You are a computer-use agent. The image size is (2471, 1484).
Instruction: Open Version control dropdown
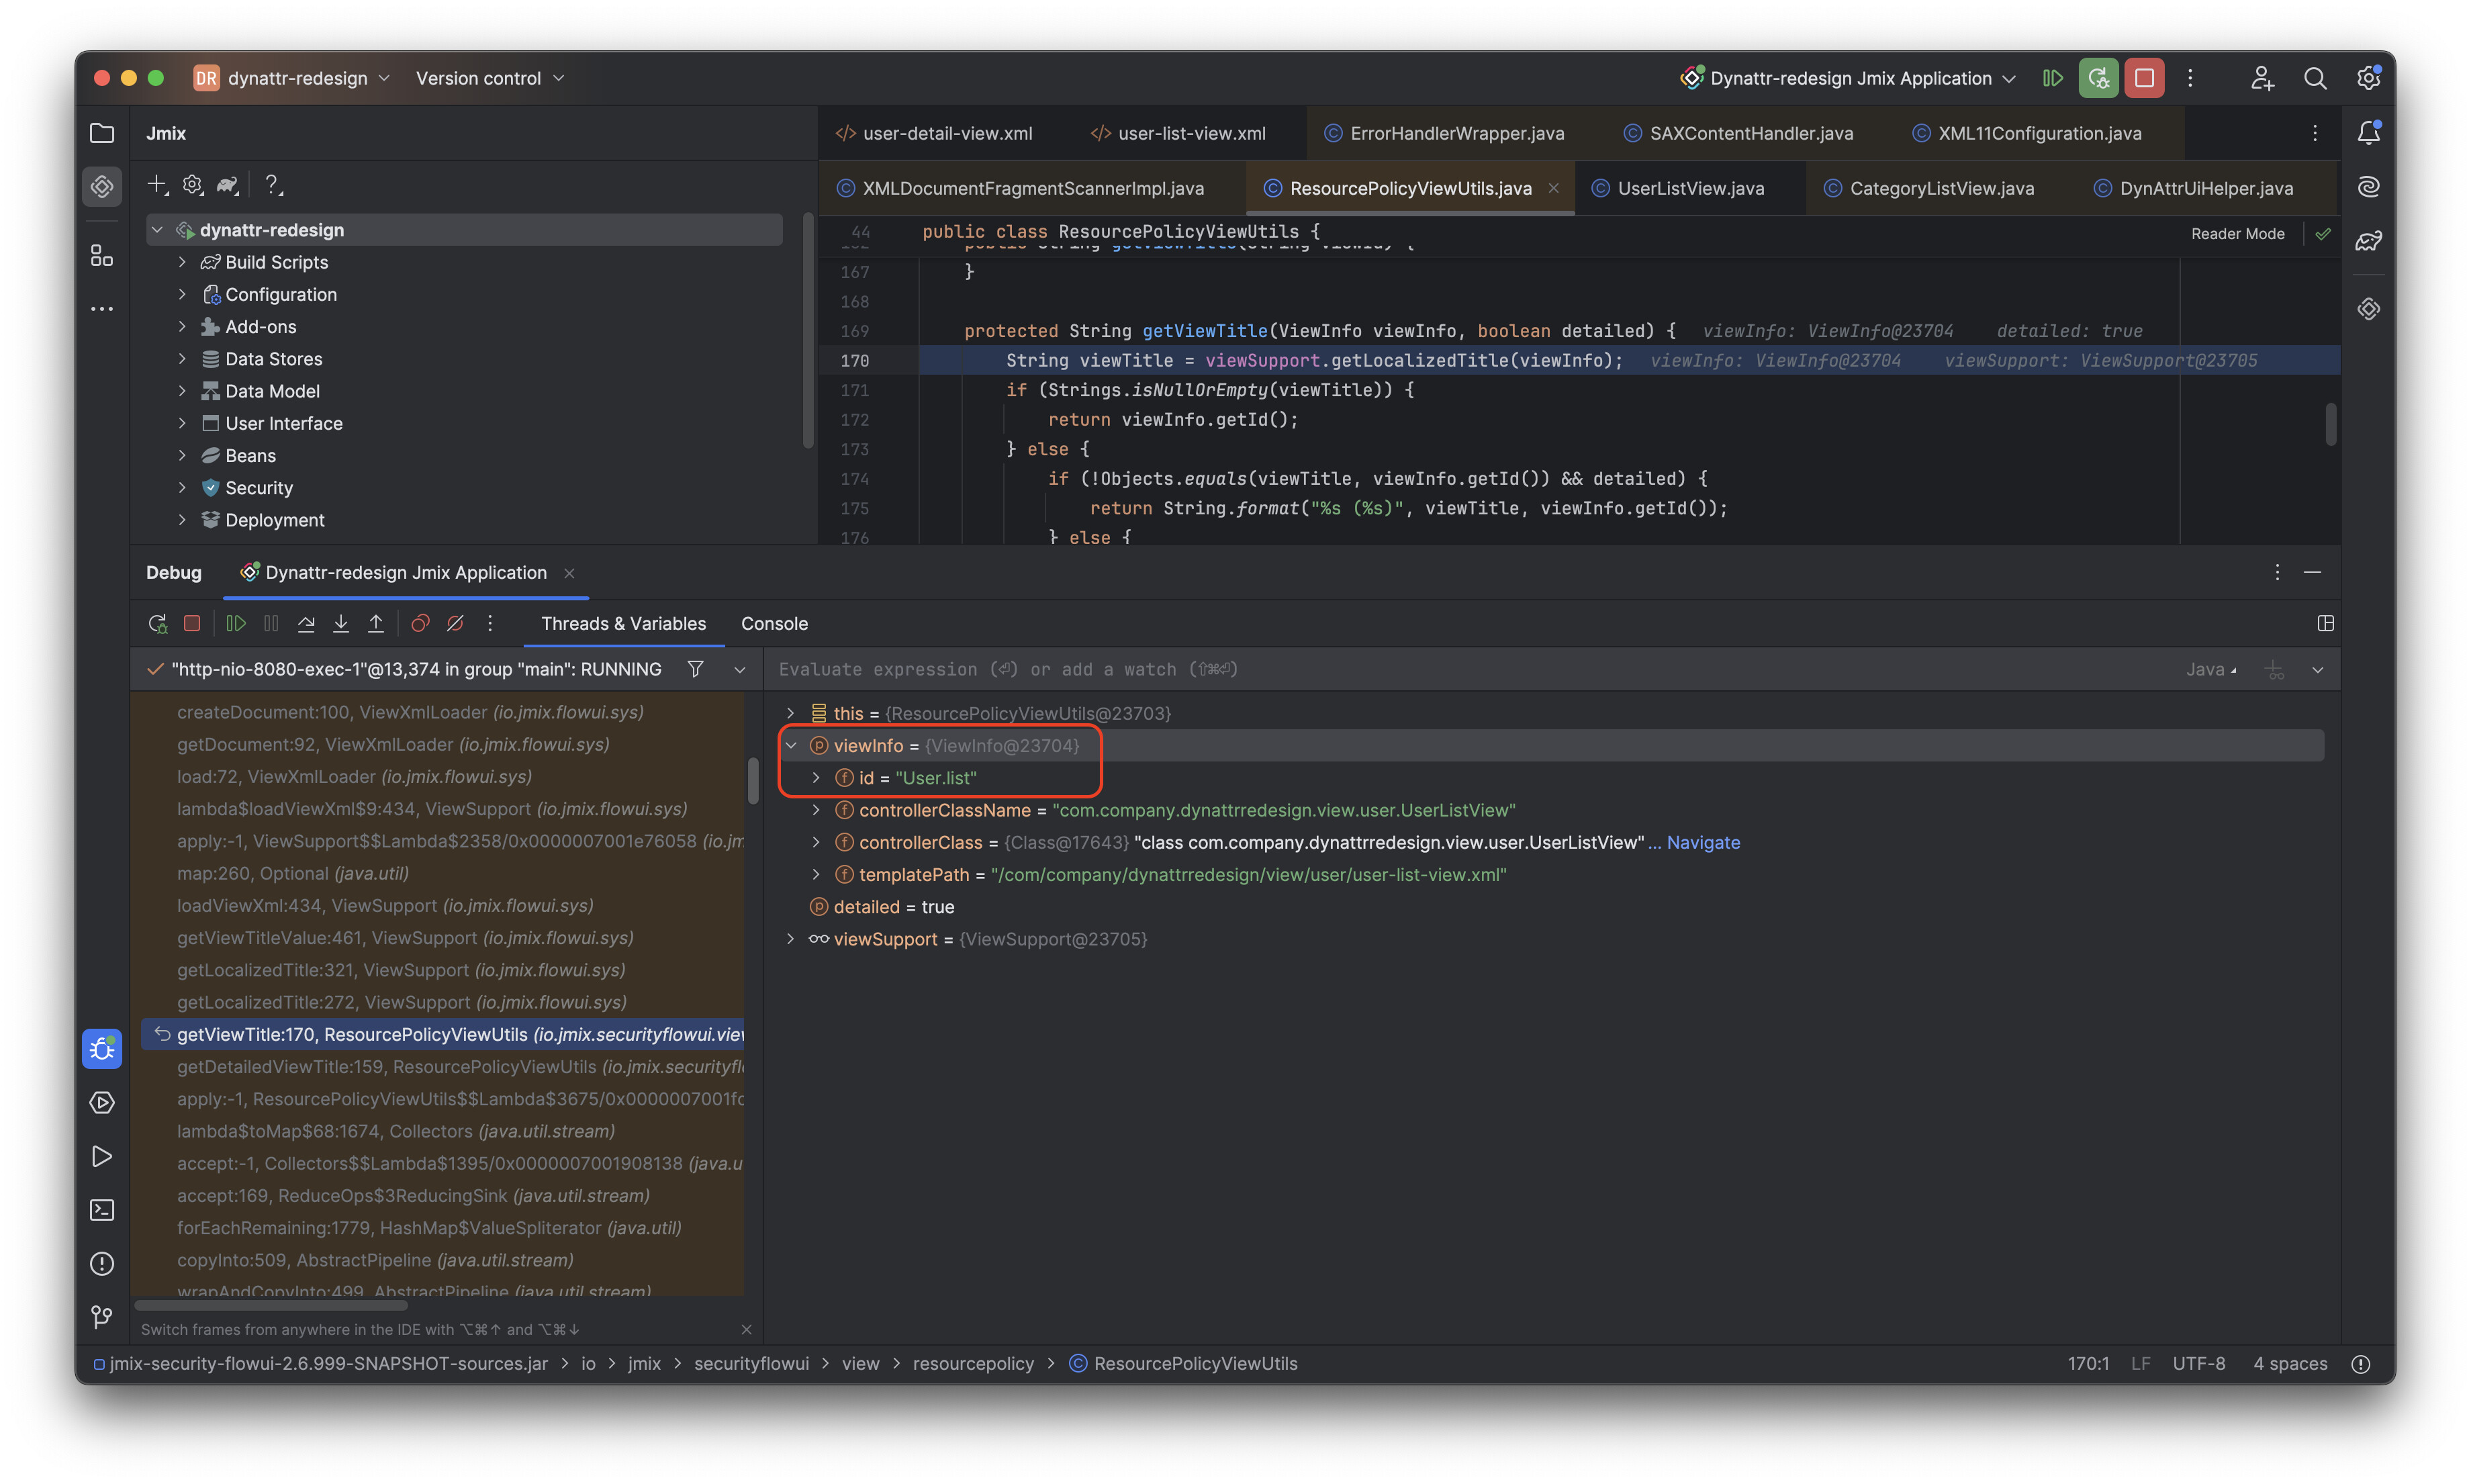pyautogui.click(x=490, y=78)
